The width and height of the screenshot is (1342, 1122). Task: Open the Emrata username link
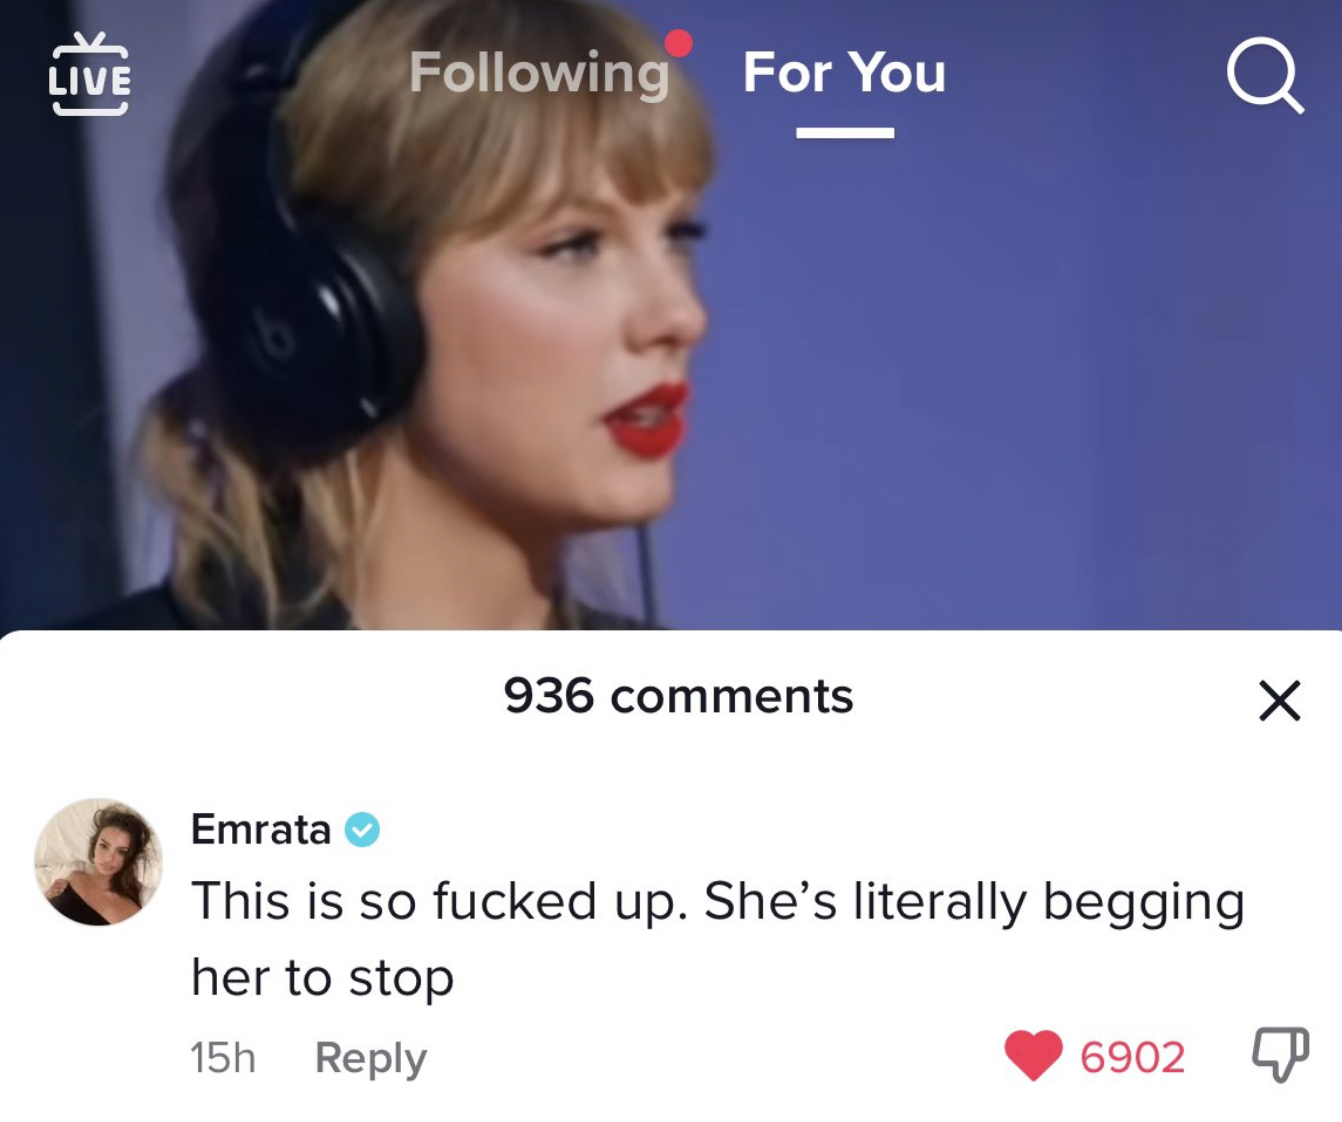[x=260, y=829]
